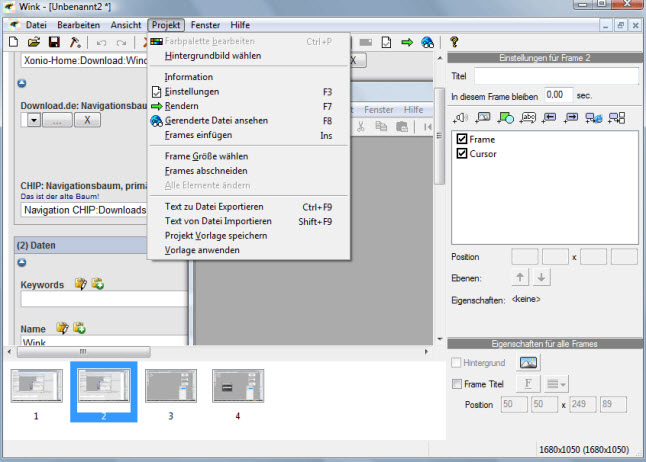646x462 pixels.
Task: View rendered output via globe toolbar icon
Action: tap(427, 42)
